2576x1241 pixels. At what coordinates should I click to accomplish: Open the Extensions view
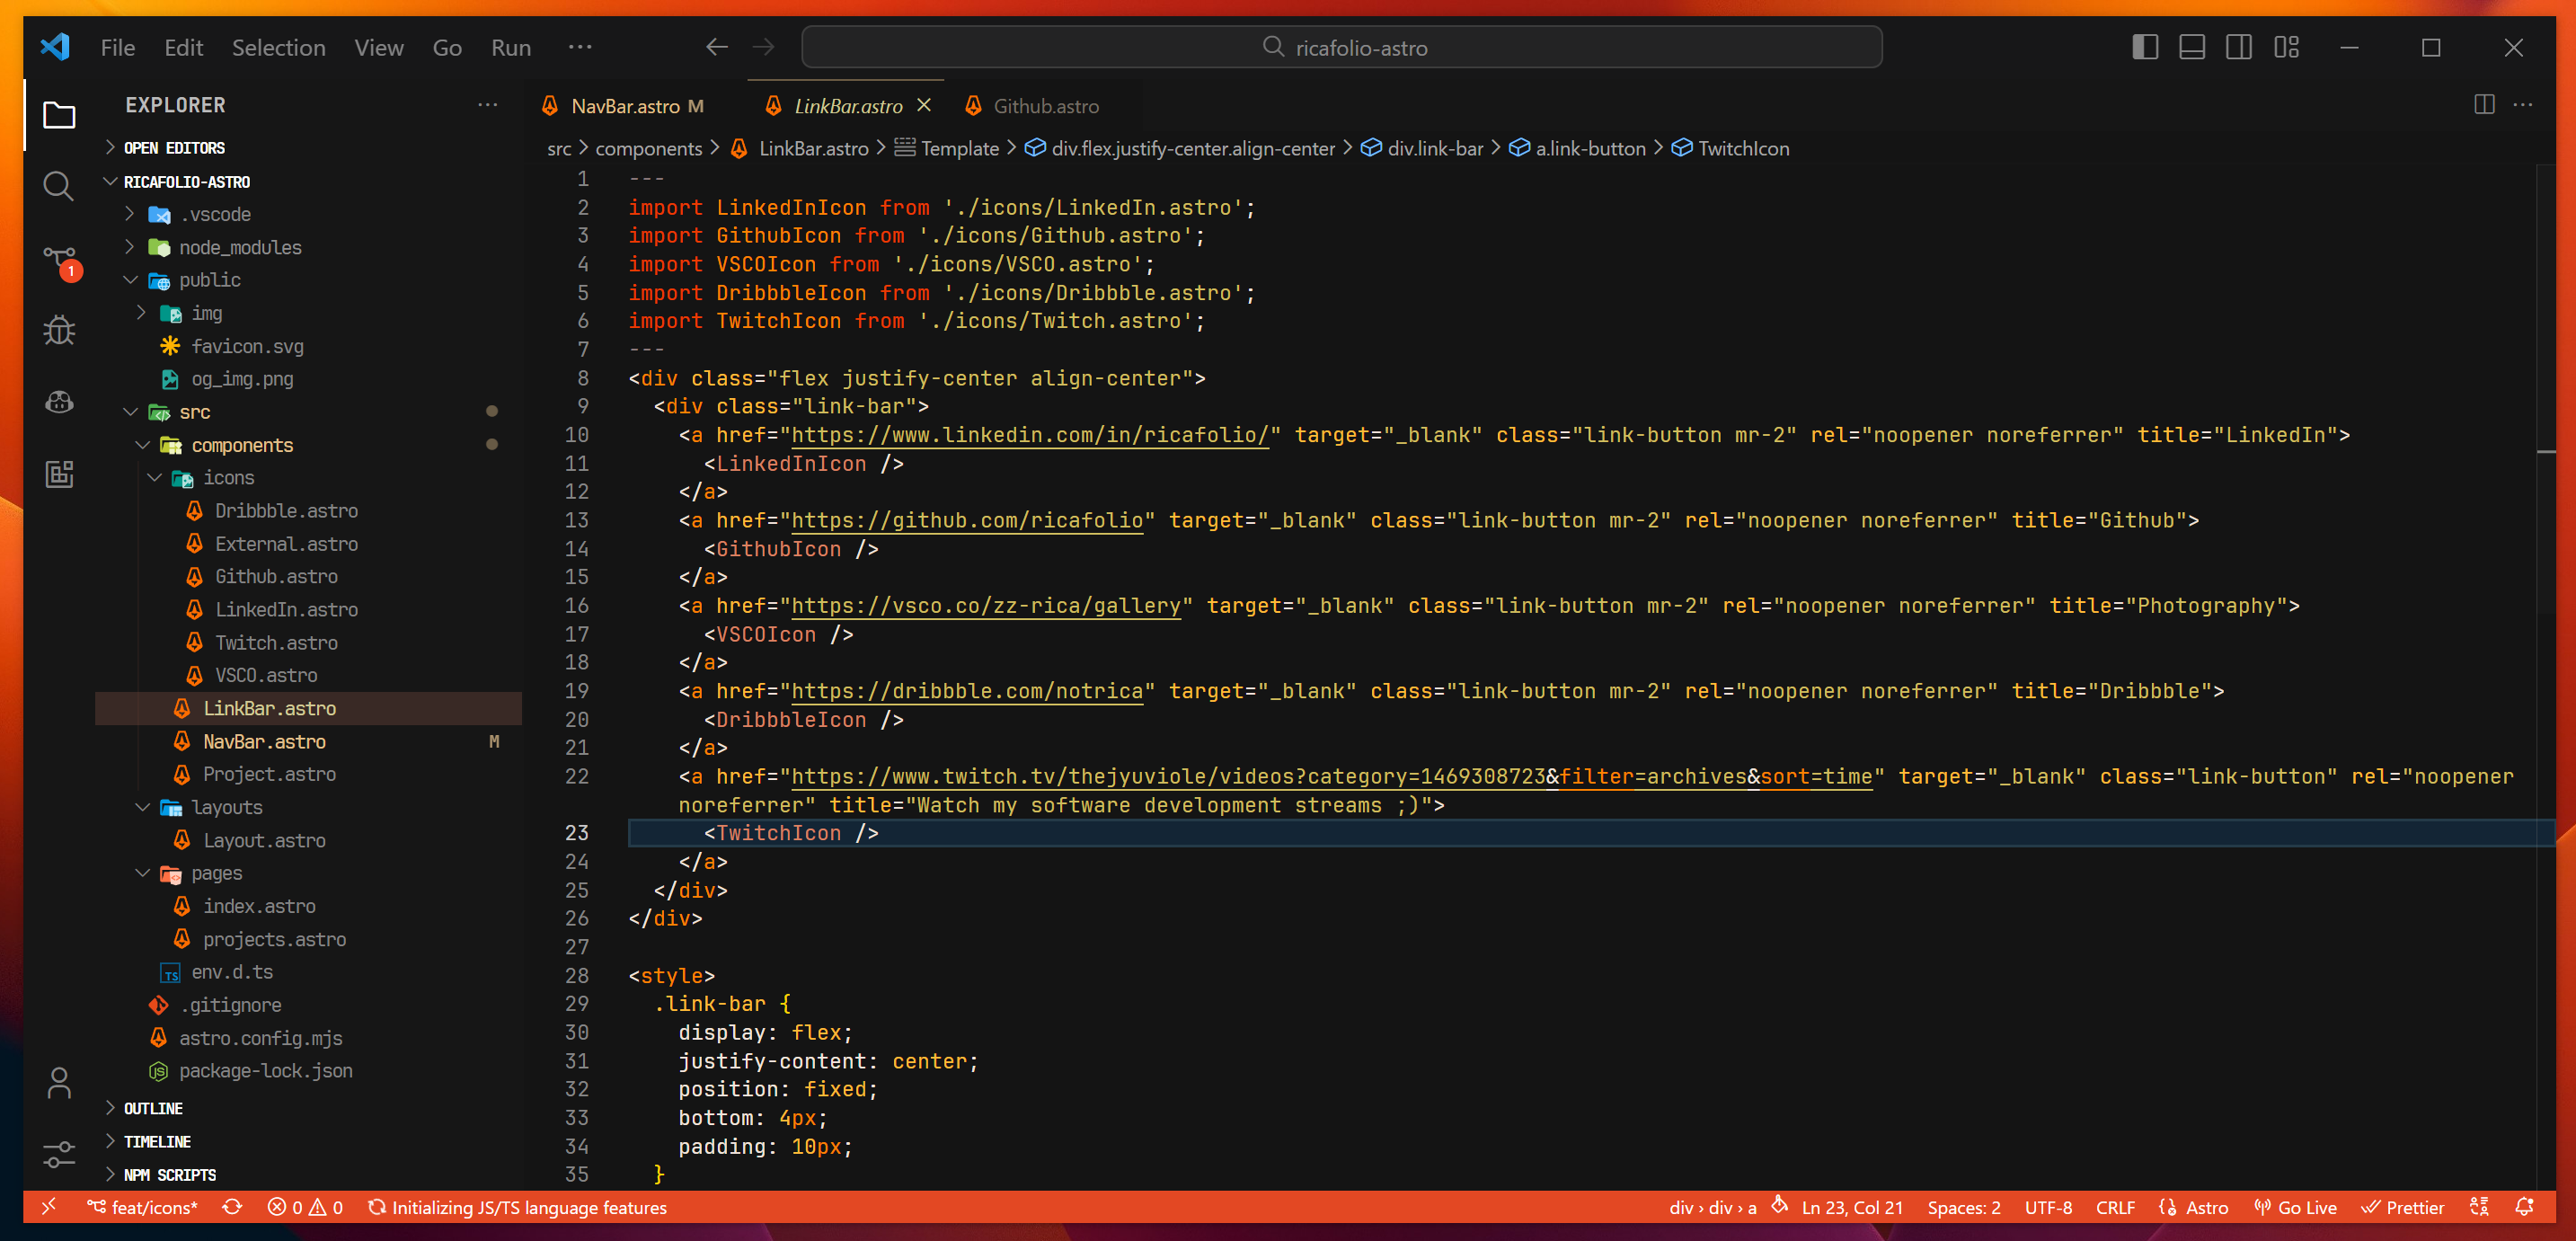(59, 474)
